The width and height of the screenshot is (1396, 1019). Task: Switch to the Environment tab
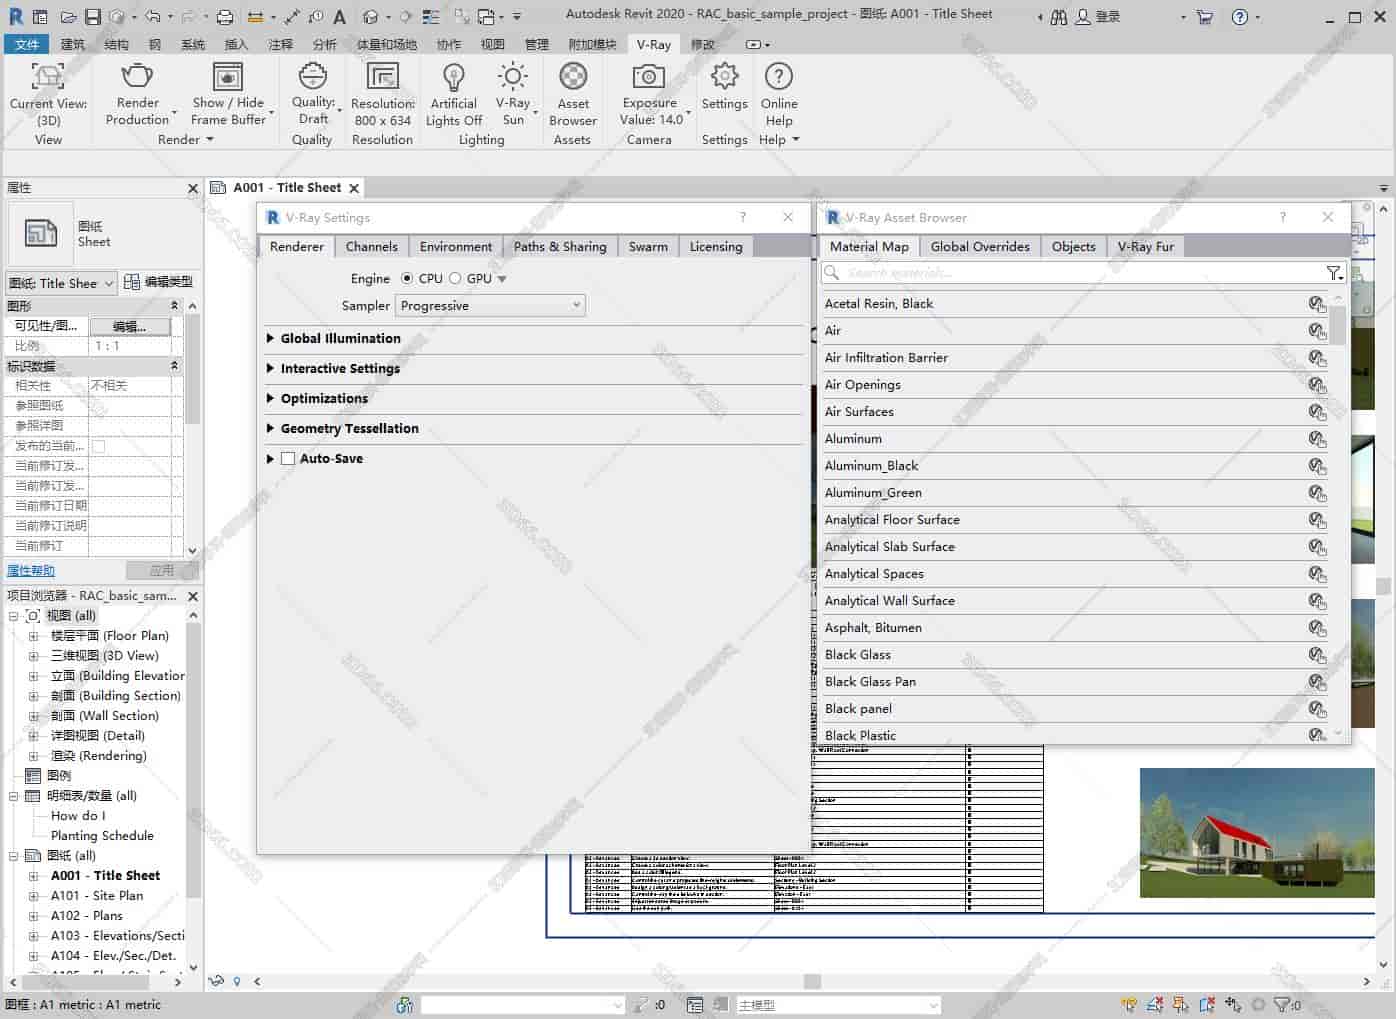tap(455, 247)
